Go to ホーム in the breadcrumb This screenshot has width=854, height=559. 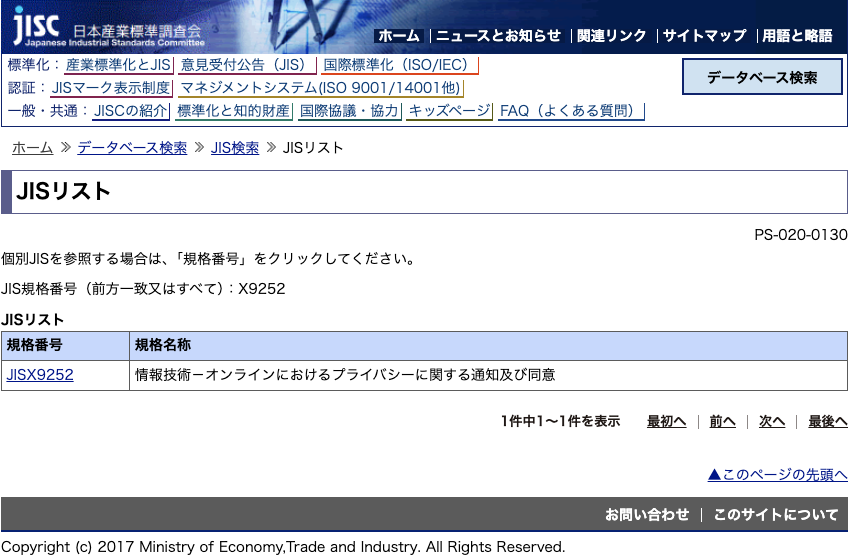coord(33,148)
